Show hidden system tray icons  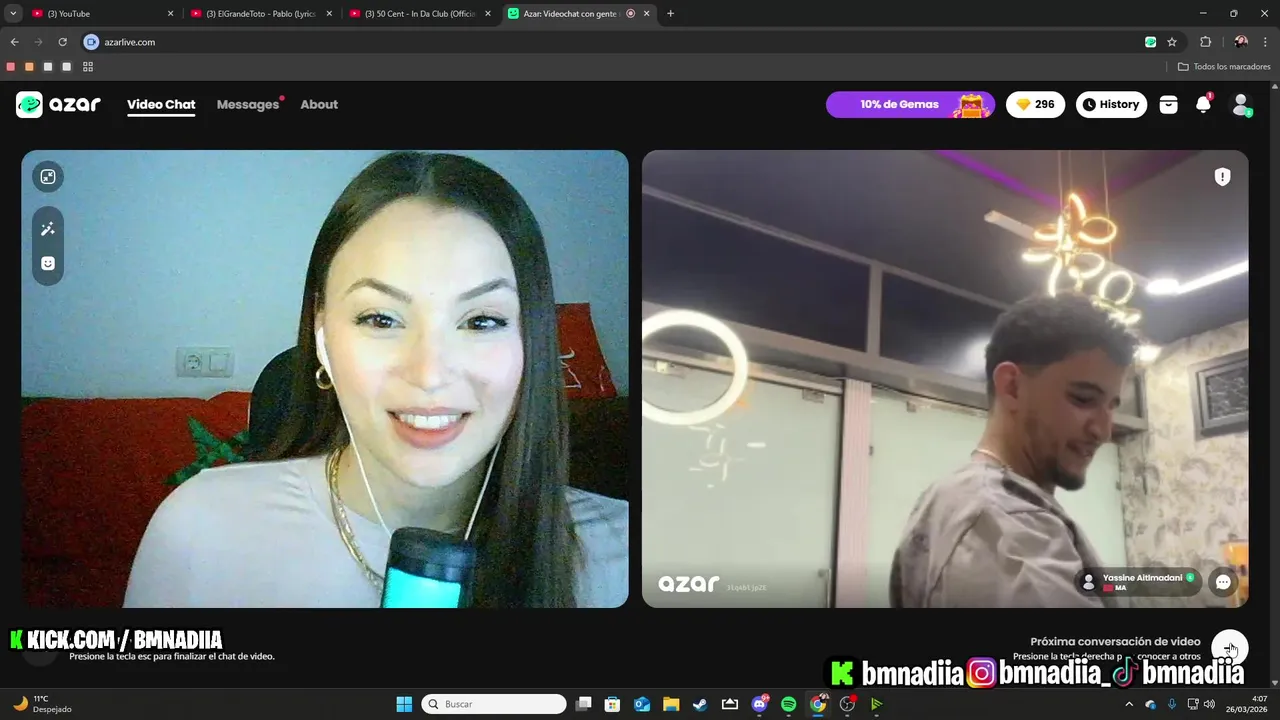pyautogui.click(x=1129, y=704)
